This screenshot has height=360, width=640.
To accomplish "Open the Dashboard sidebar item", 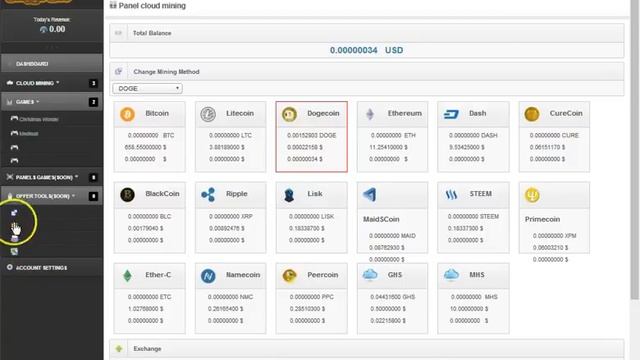I will 51,64.
